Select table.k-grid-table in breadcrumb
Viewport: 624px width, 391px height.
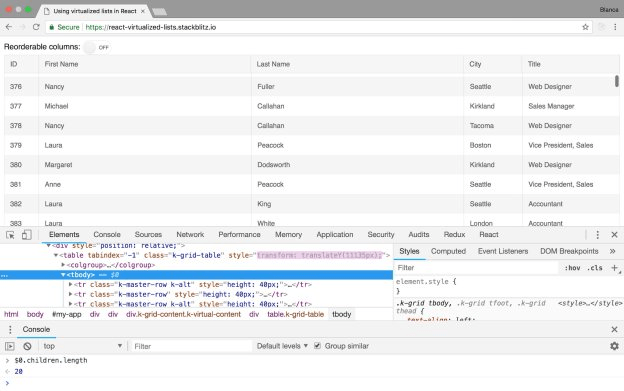pyautogui.click(x=295, y=314)
